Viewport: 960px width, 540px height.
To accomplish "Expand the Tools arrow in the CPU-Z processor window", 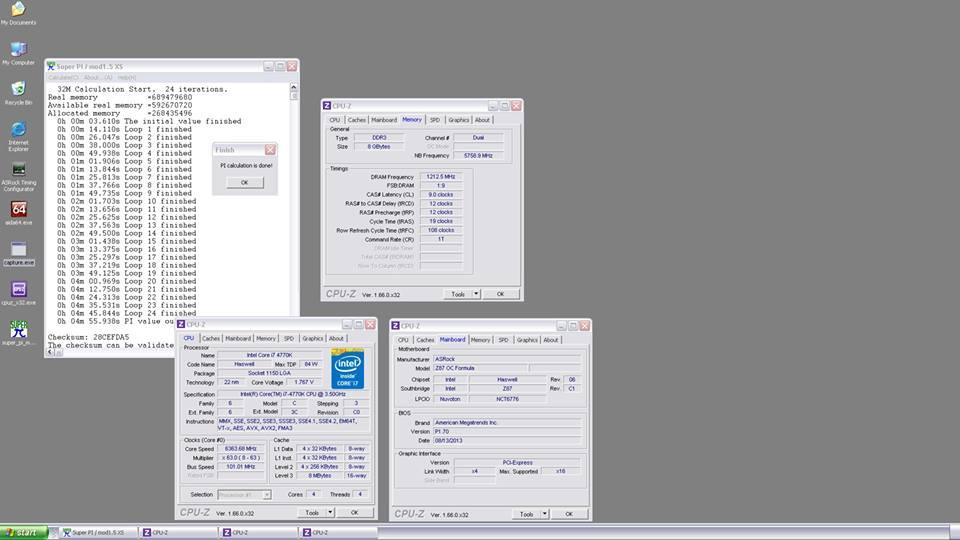I will 330,512.
